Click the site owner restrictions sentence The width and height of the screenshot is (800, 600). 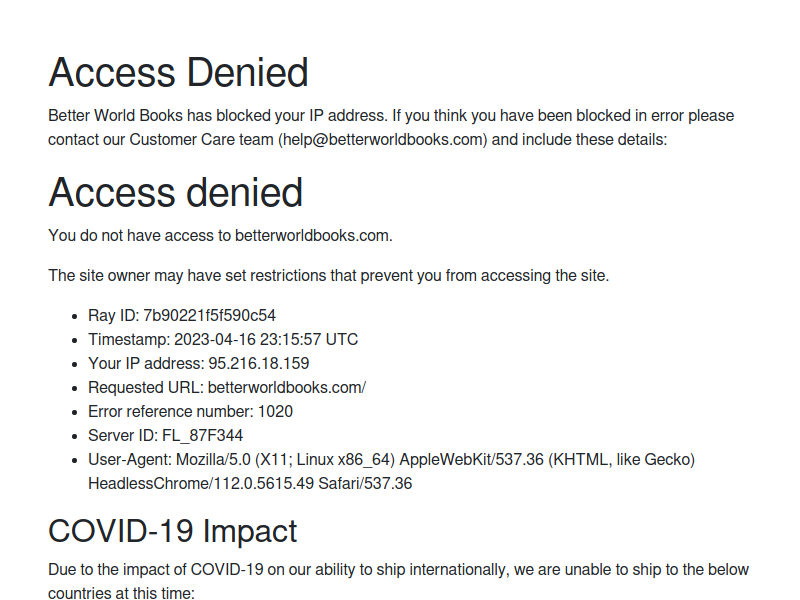click(x=329, y=276)
